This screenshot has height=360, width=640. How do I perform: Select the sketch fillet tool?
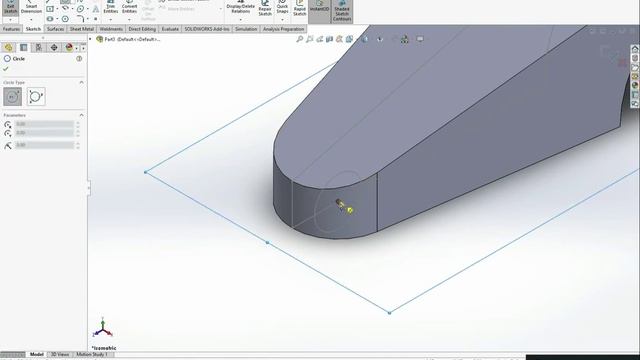click(x=80, y=19)
